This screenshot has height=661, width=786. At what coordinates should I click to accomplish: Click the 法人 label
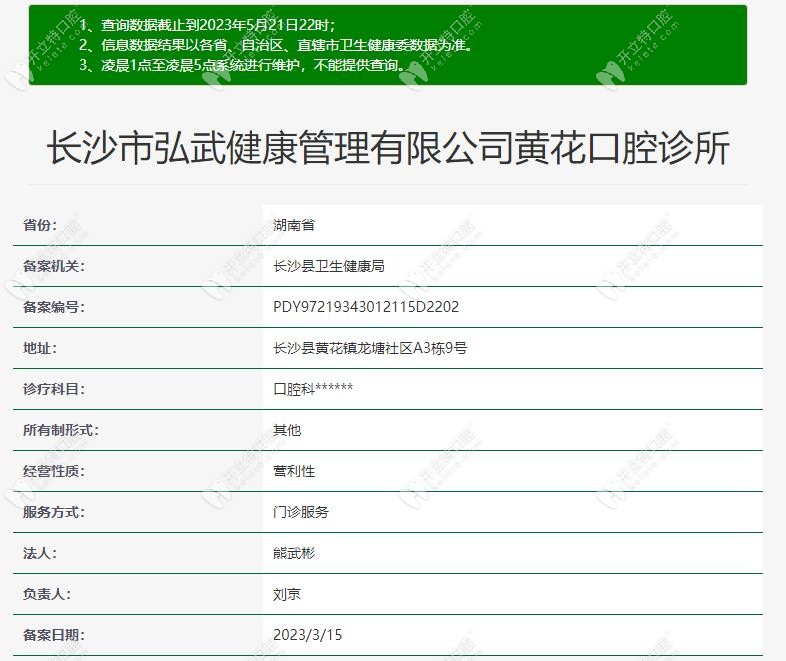pyautogui.click(x=40, y=553)
